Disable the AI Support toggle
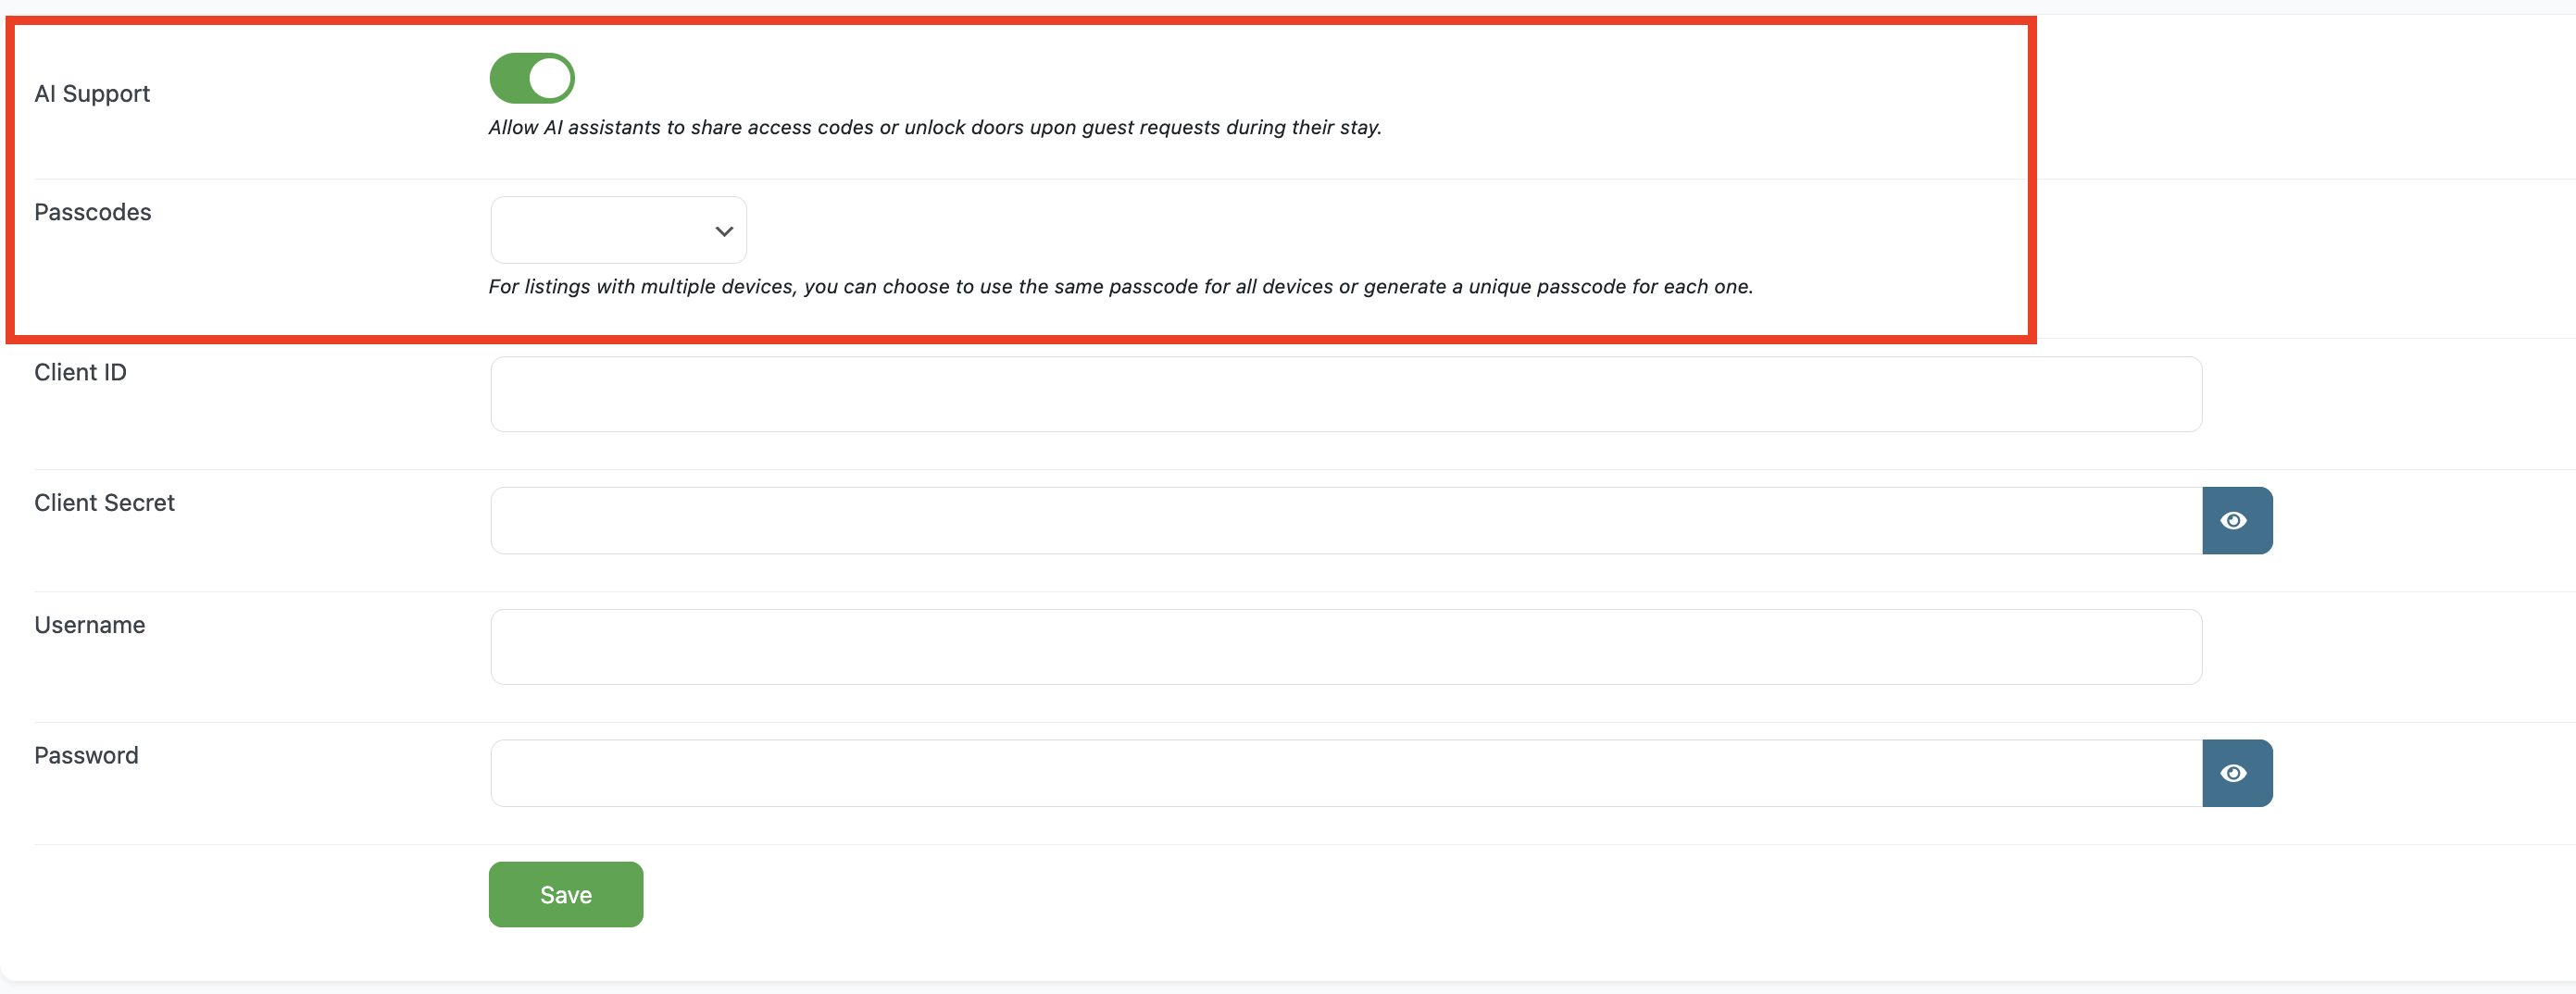The height and width of the screenshot is (994, 2576). pos(531,78)
